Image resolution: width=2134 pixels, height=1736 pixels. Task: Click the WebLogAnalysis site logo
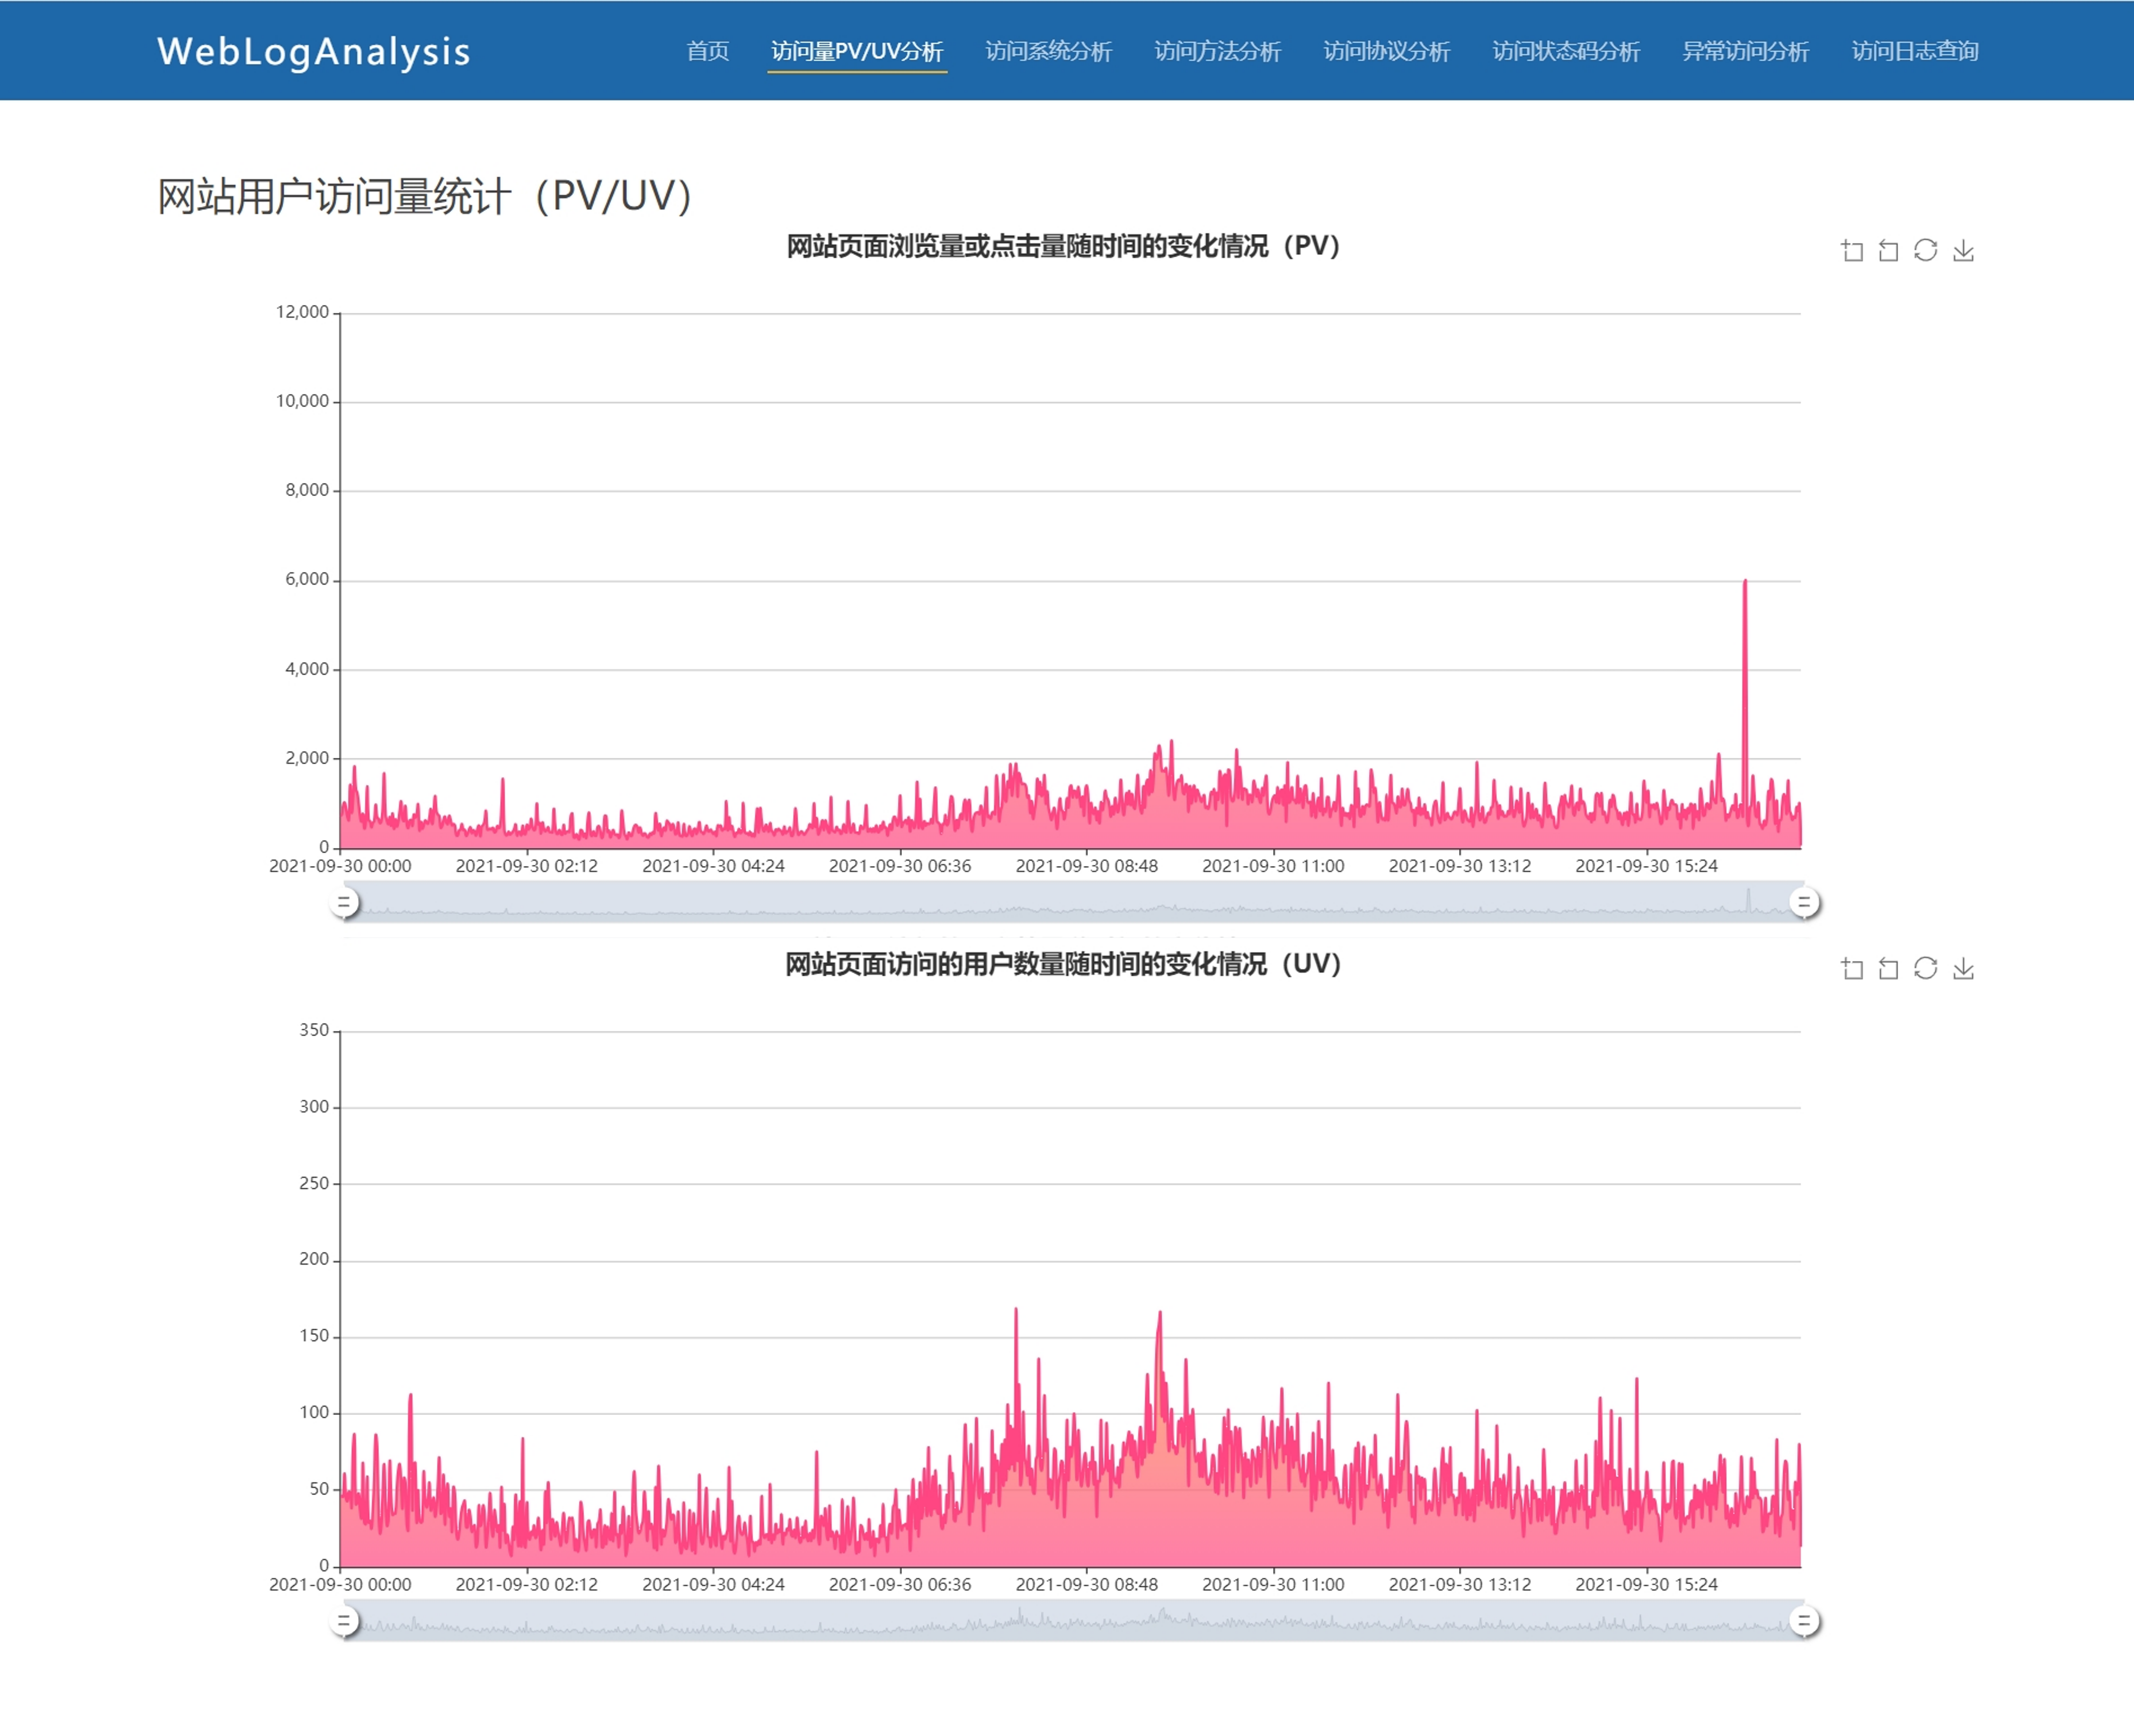pos(313,51)
